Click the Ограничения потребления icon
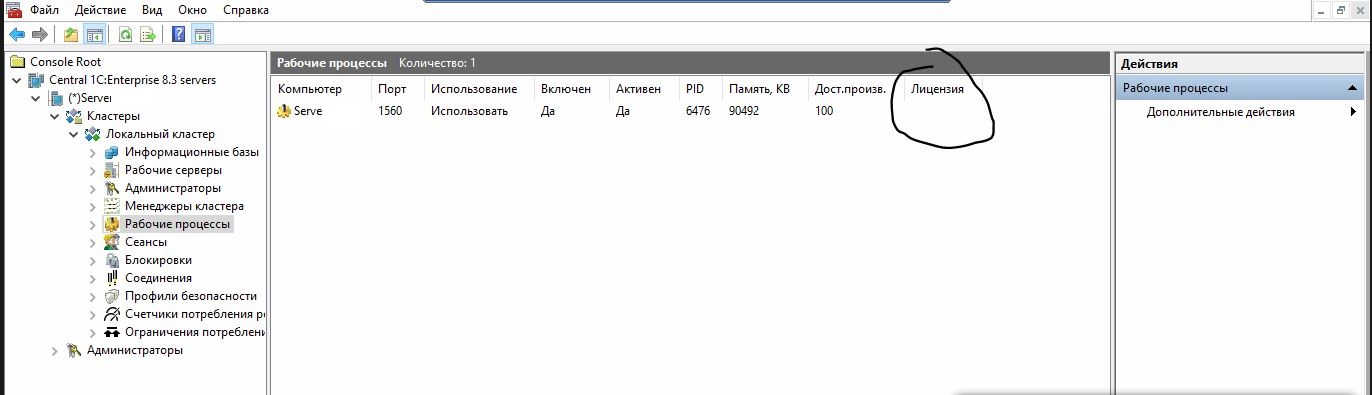This screenshot has width=1372, height=395. pyautogui.click(x=112, y=332)
